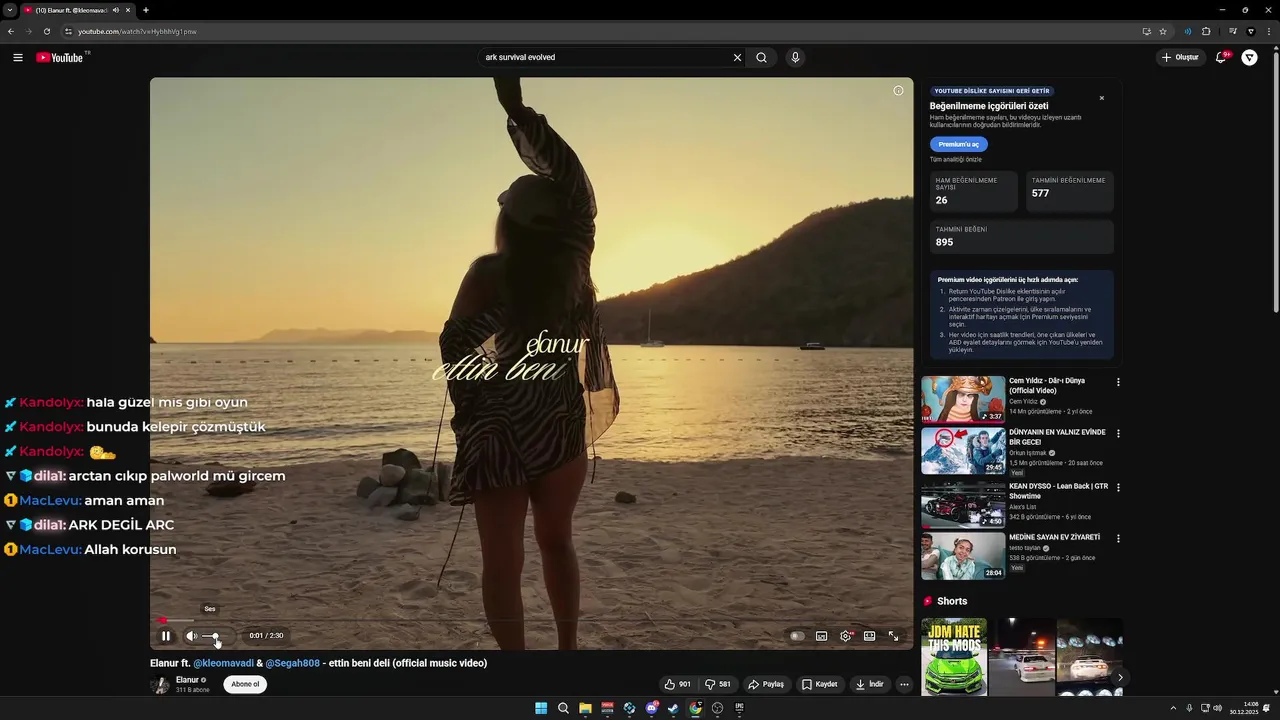Viewport: 1280px width, 720px height.
Task: Like the video with 901 likes
Action: pyautogui.click(x=678, y=685)
